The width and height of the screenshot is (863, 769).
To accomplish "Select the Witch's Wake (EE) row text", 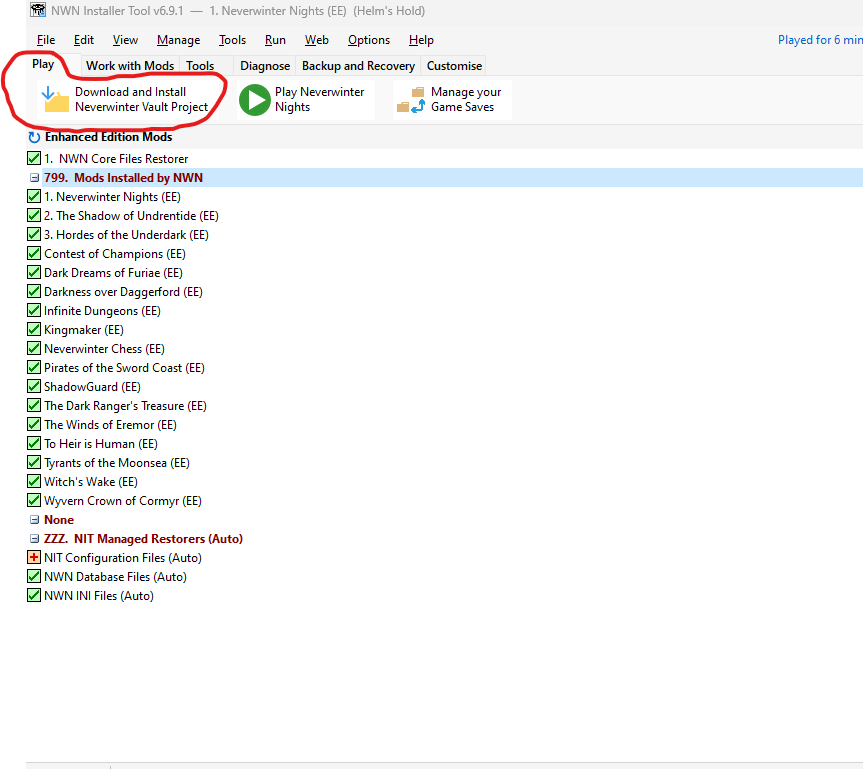I will pyautogui.click(x=91, y=482).
